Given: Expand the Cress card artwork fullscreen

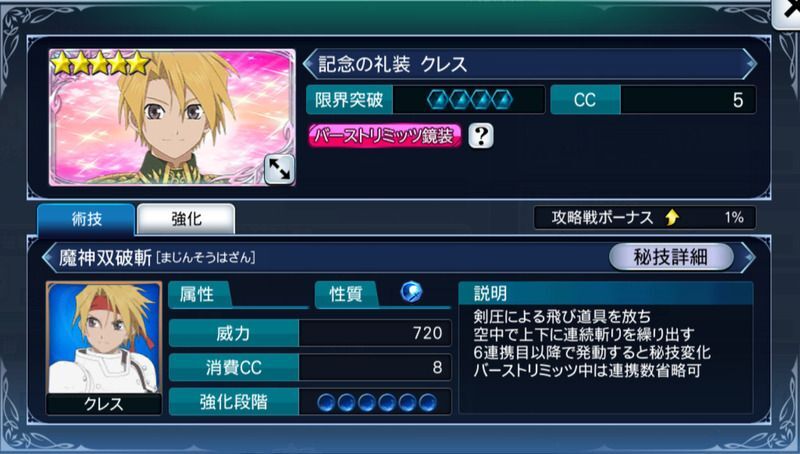Looking at the screenshot, I should click(279, 169).
